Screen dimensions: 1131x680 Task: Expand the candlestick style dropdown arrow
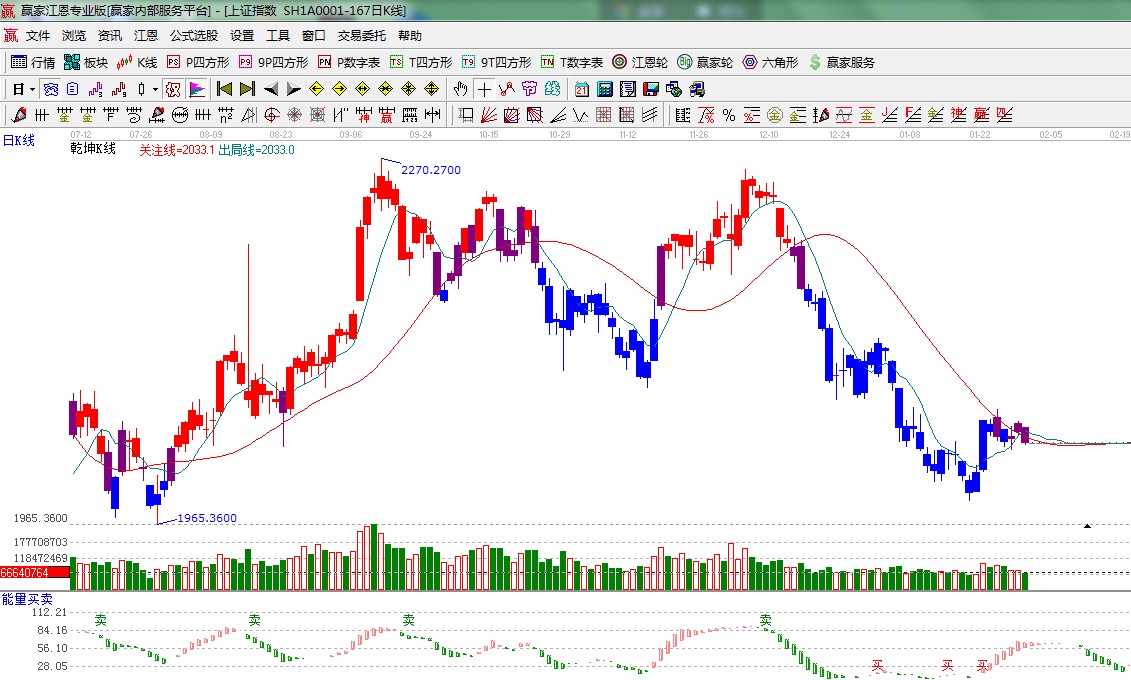(155, 89)
